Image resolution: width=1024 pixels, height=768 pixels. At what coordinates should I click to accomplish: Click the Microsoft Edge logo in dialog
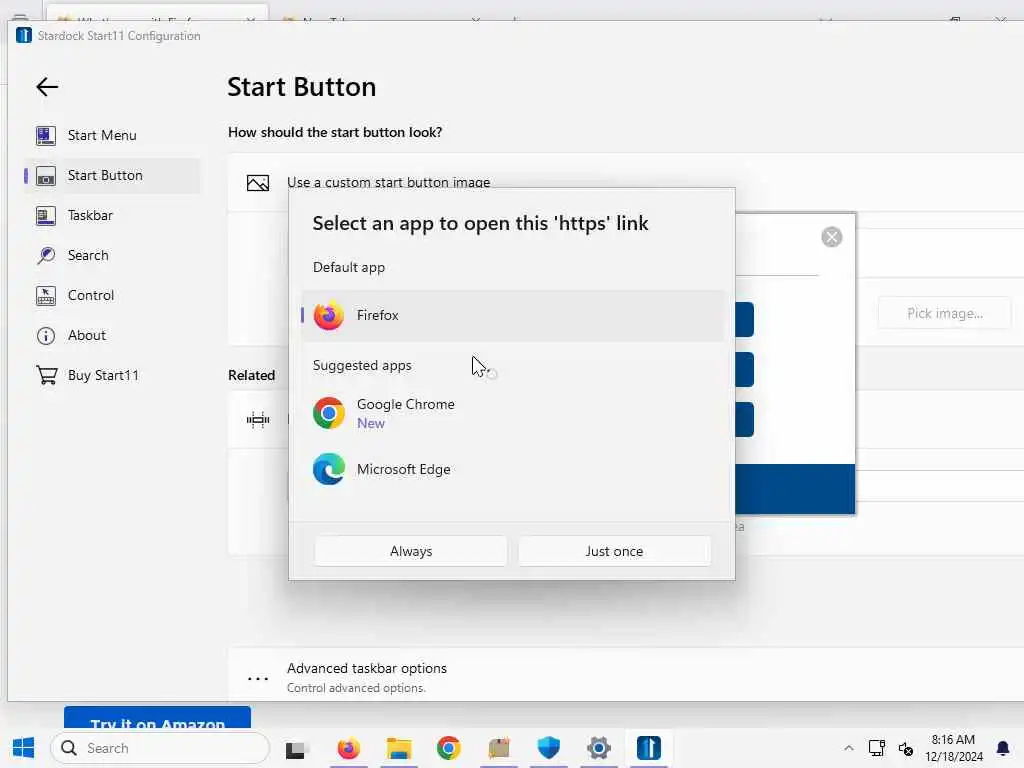click(328, 469)
